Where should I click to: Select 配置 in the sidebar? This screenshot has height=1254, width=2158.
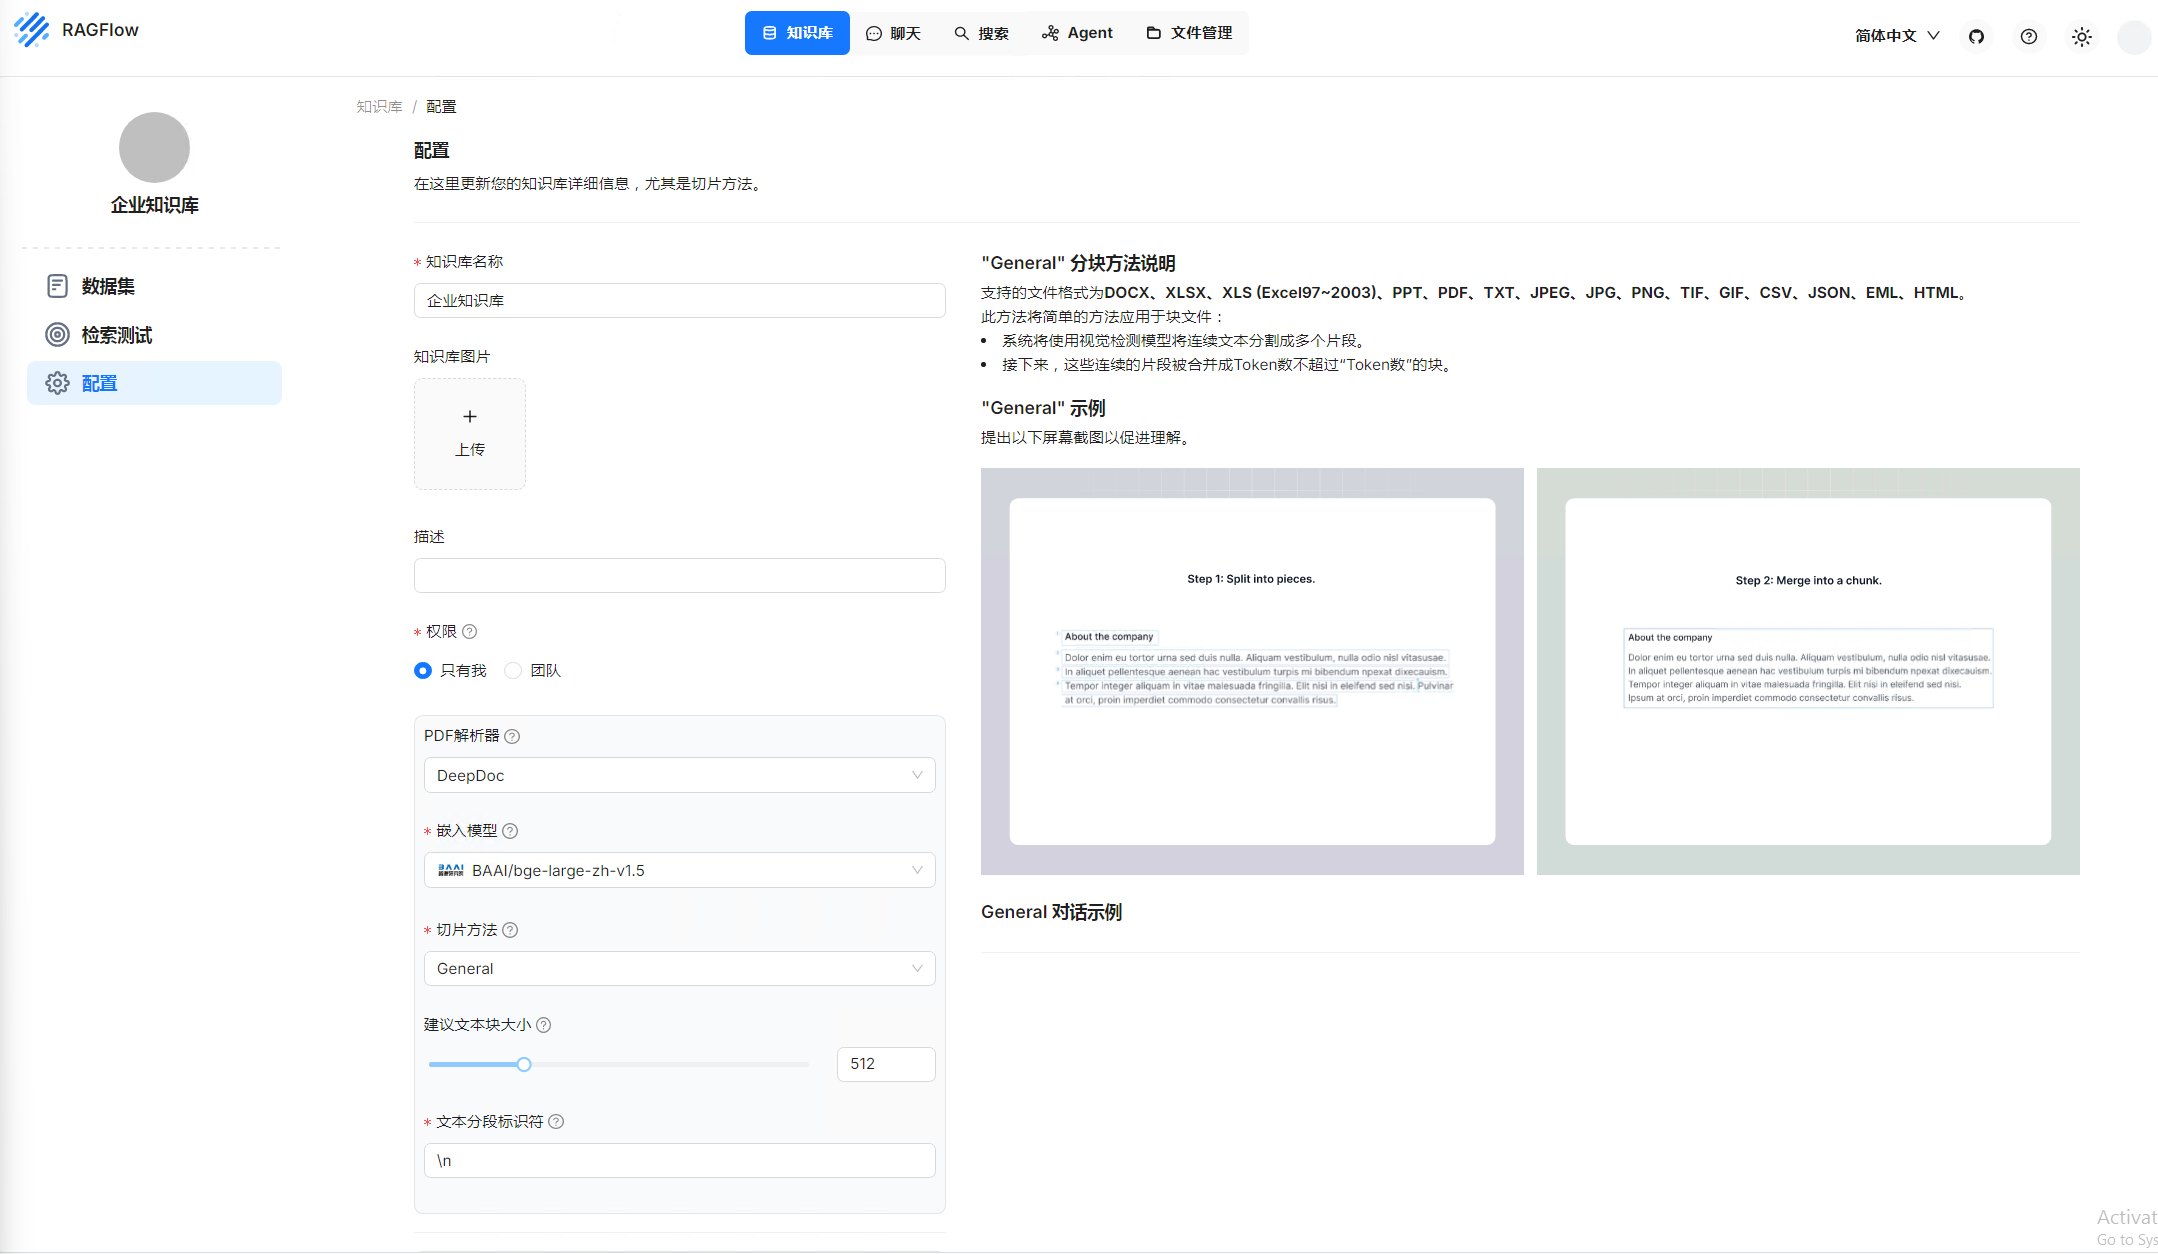[154, 384]
